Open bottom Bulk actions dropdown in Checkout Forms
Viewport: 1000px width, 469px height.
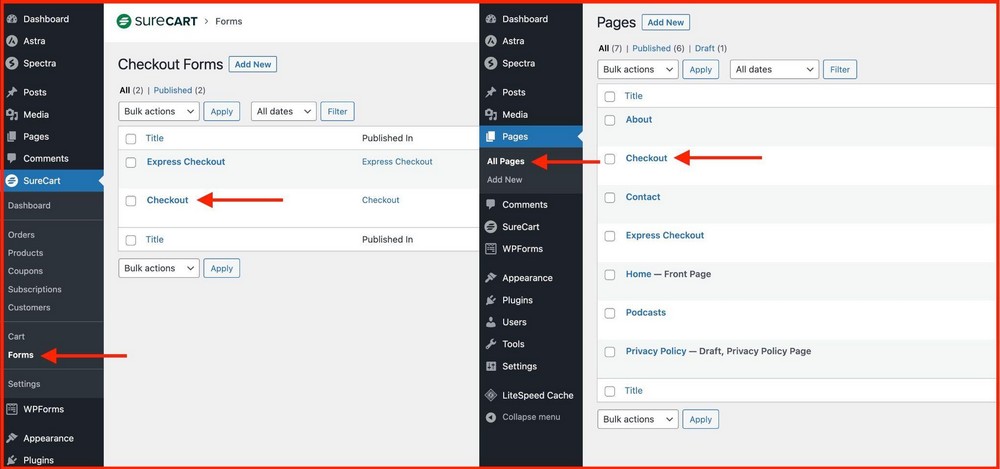click(x=159, y=268)
